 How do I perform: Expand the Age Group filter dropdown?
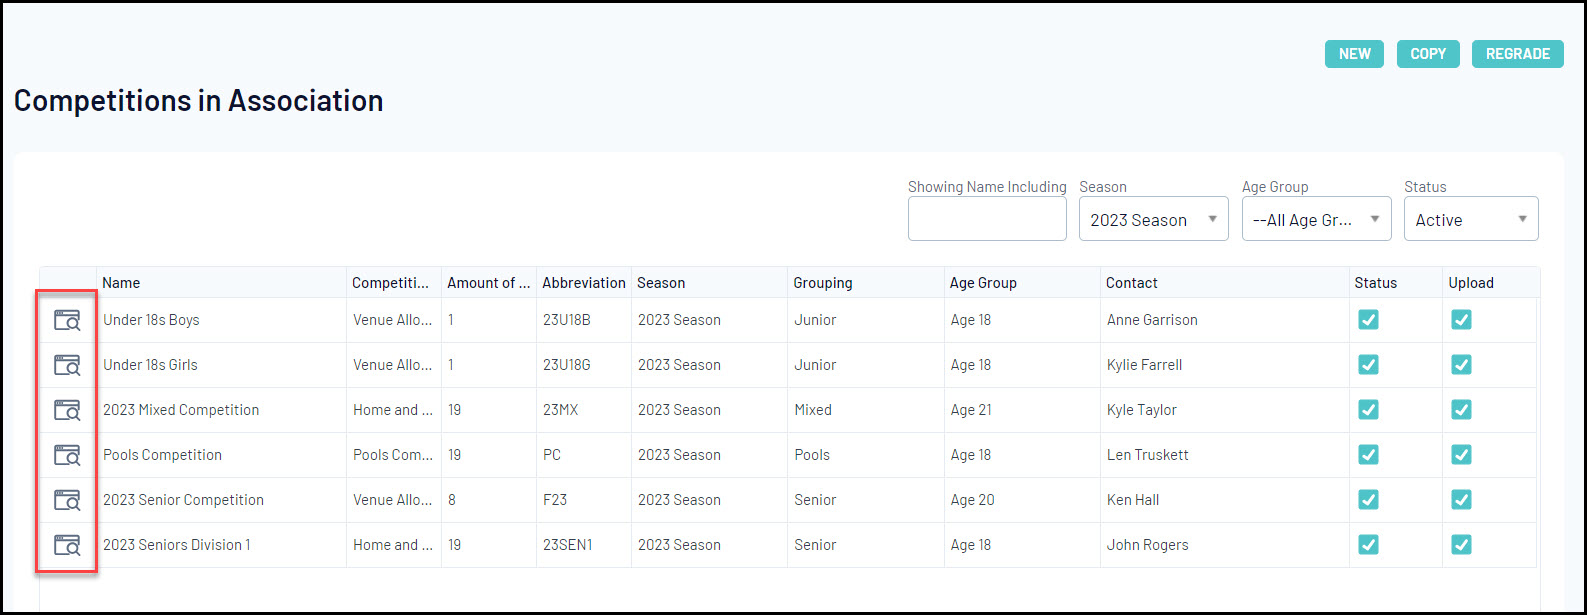coord(1316,220)
